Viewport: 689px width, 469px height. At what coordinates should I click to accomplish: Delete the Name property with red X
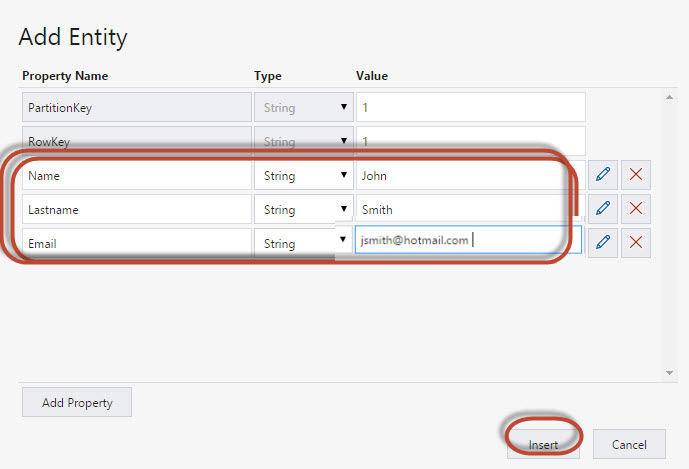click(636, 175)
